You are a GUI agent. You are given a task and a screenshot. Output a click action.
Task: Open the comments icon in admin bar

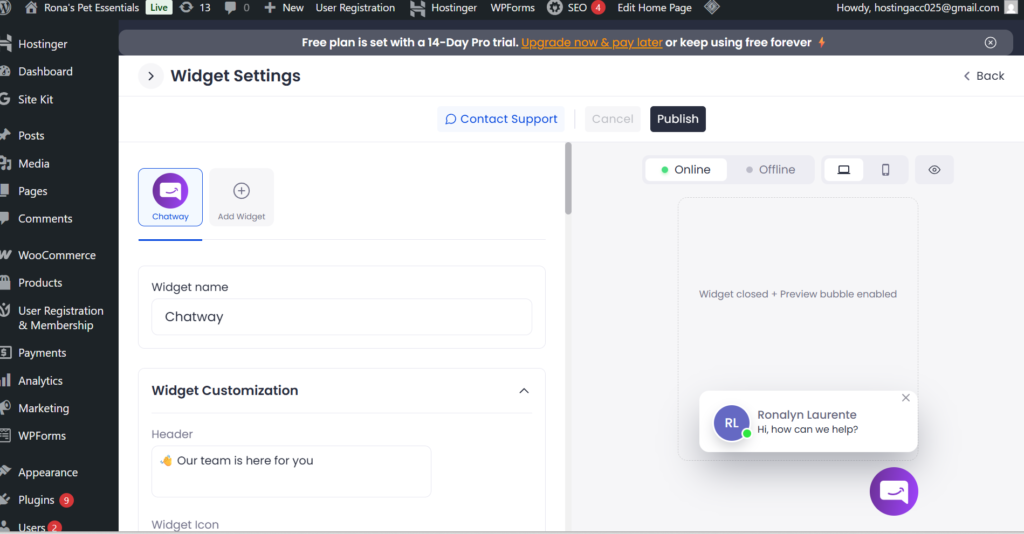[x=237, y=8]
